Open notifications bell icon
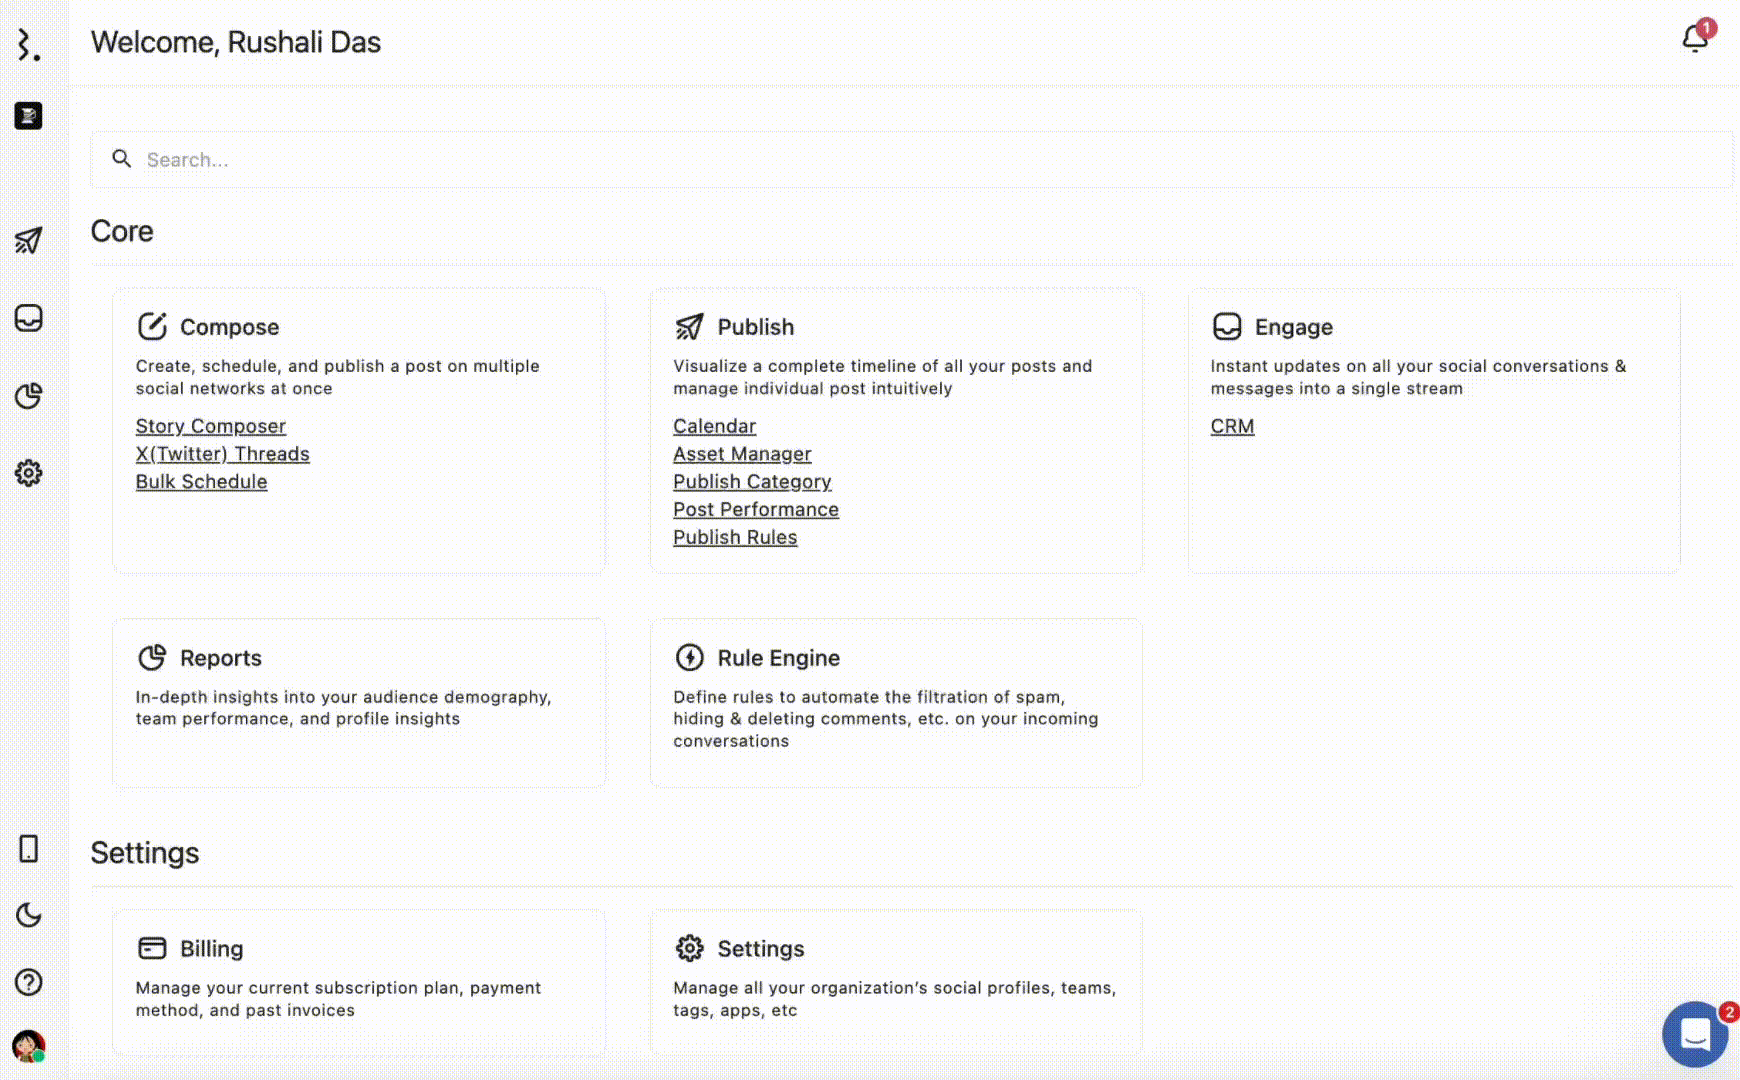Viewport: 1740px width, 1080px height. [x=1695, y=39]
